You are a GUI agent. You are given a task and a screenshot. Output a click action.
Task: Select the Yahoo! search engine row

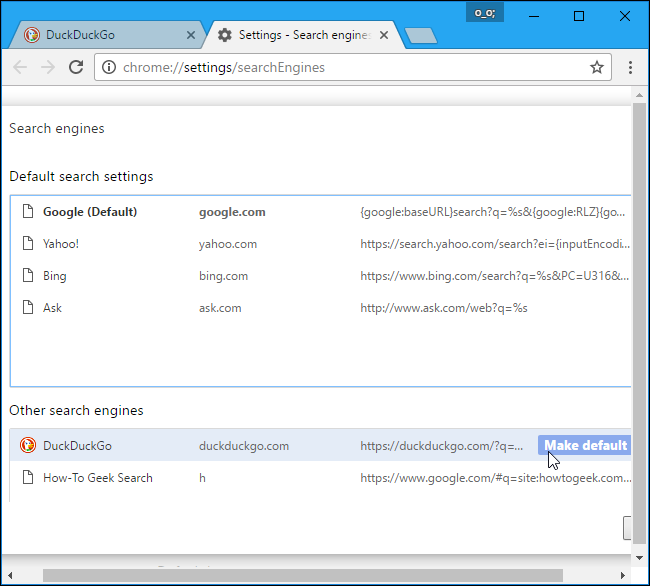200,244
